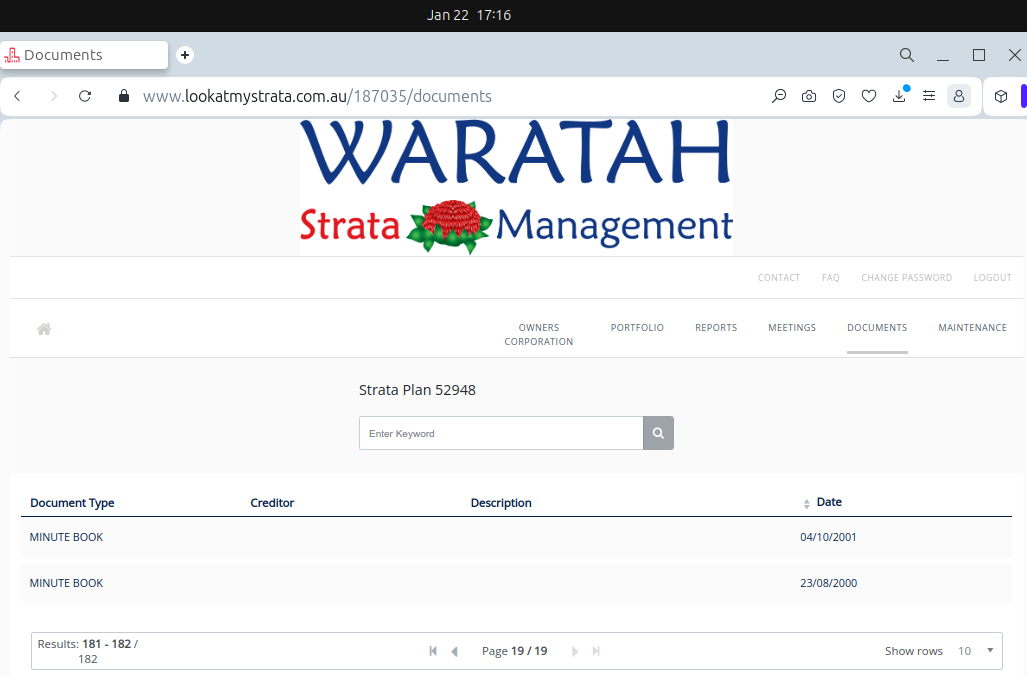Click the Creditor column header

click(272, 503)
